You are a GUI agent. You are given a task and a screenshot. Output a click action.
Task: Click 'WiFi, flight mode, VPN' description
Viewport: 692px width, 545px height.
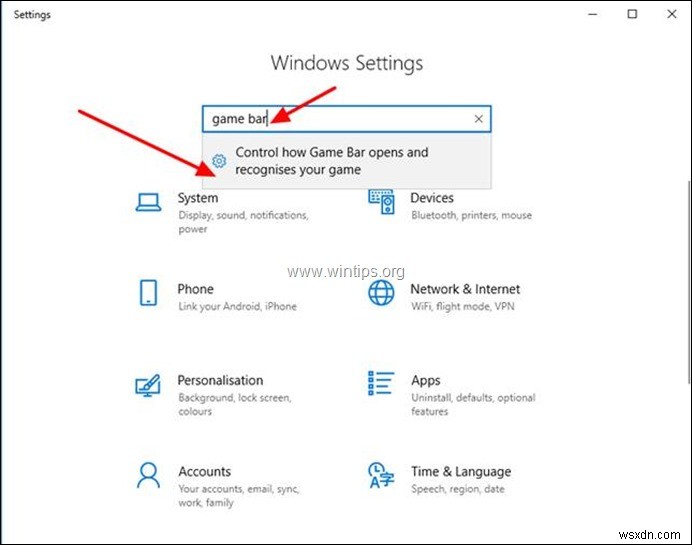click(x=463, y=306)
